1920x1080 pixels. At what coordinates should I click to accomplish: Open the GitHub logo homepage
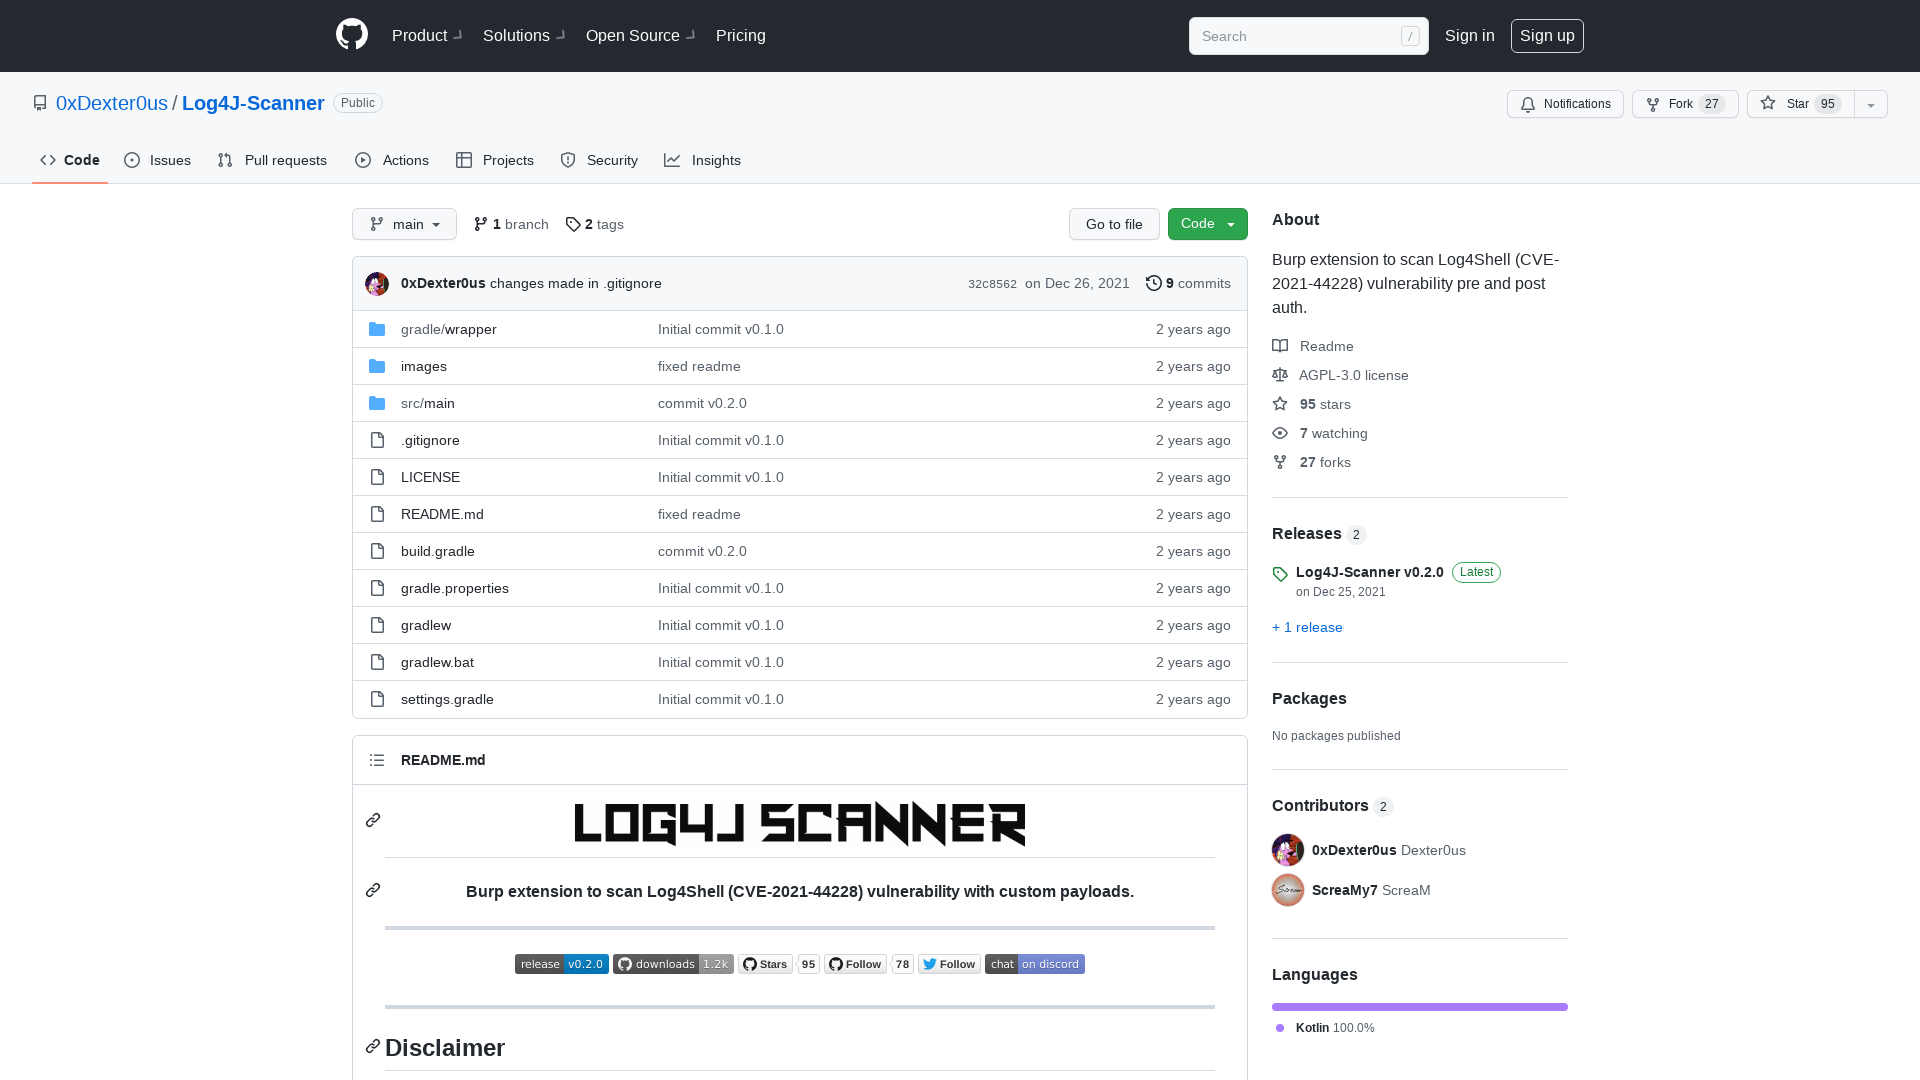point(352,35)
